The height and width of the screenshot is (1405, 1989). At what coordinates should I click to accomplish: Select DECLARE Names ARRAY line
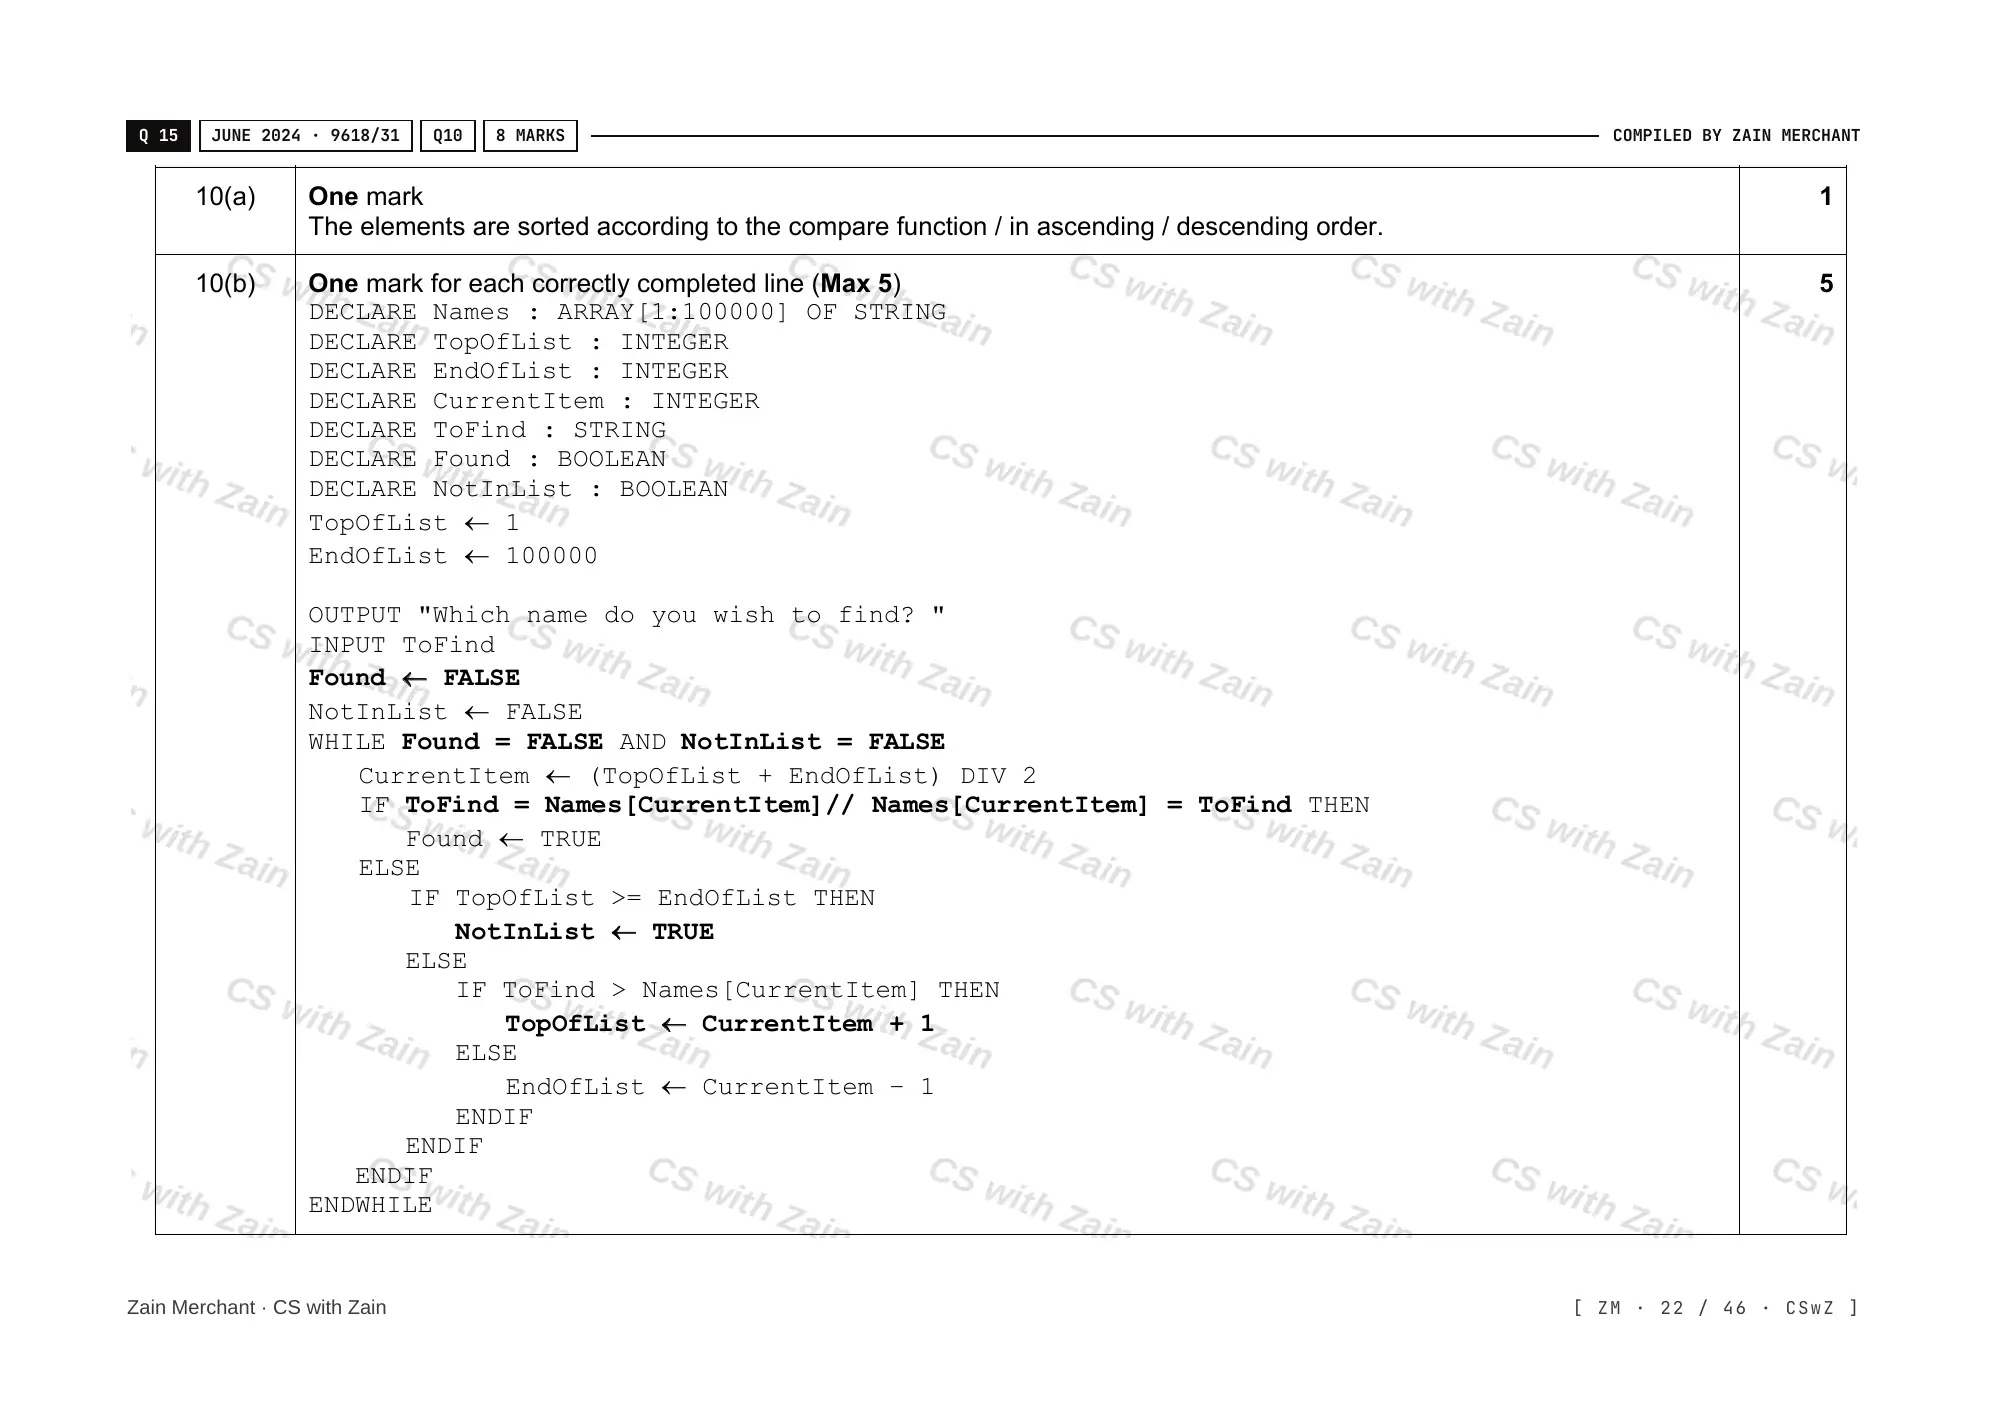tap(627, 313)
